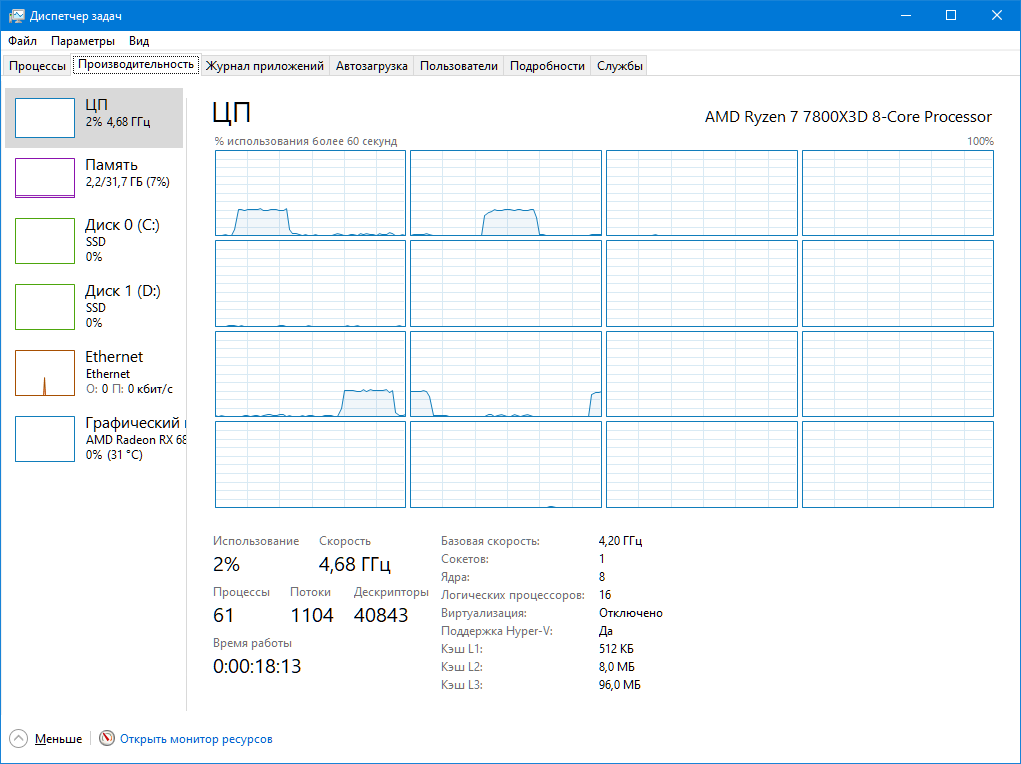Click the Поддержка Hyper-V value Да
Viewport: 1021px width, 764px height.
(x=606, y=630)
